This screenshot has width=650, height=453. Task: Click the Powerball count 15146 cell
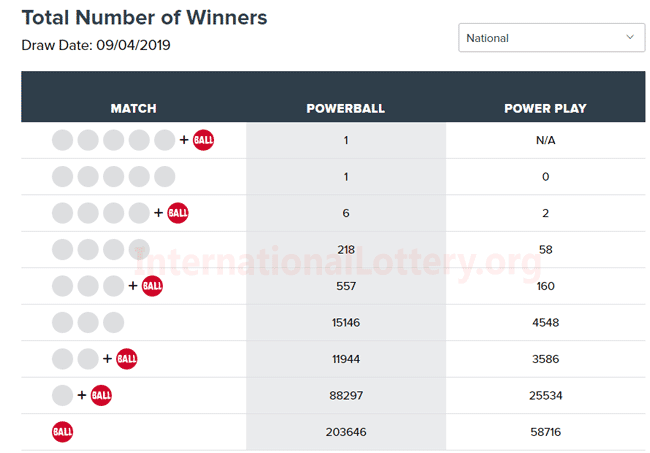tap(345, 323)
